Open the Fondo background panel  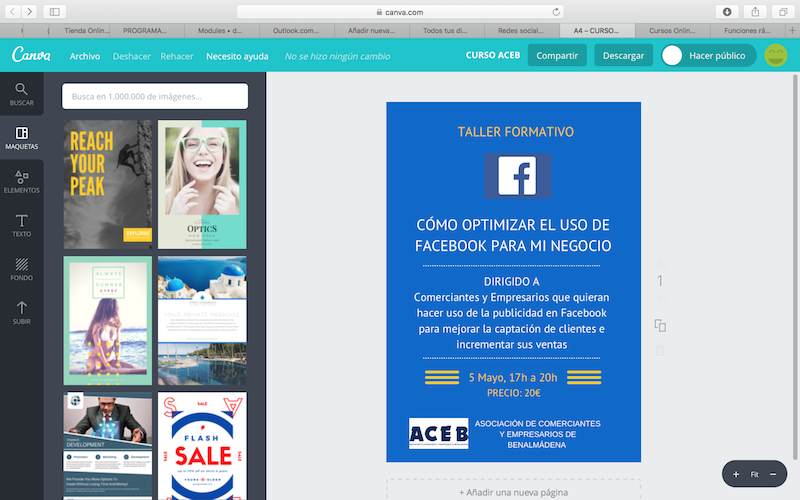pyautogui.click(x=21, y=269)
